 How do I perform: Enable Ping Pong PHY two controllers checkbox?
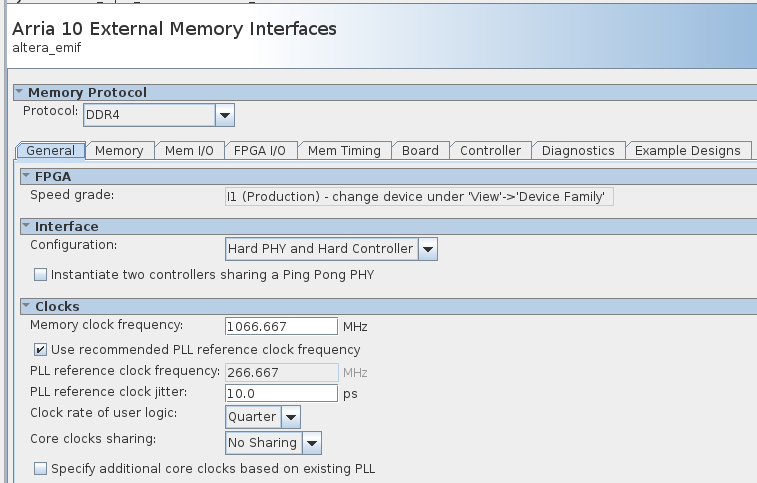41,274
